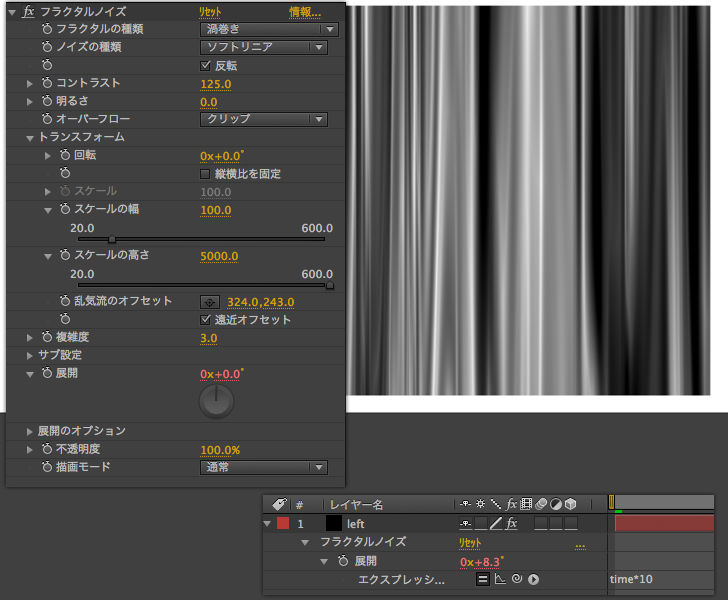The width and height of the screenshot is (728, 600).
Task: Toggle the 明るさ stopwatch icon
Action: click(47, 101)
